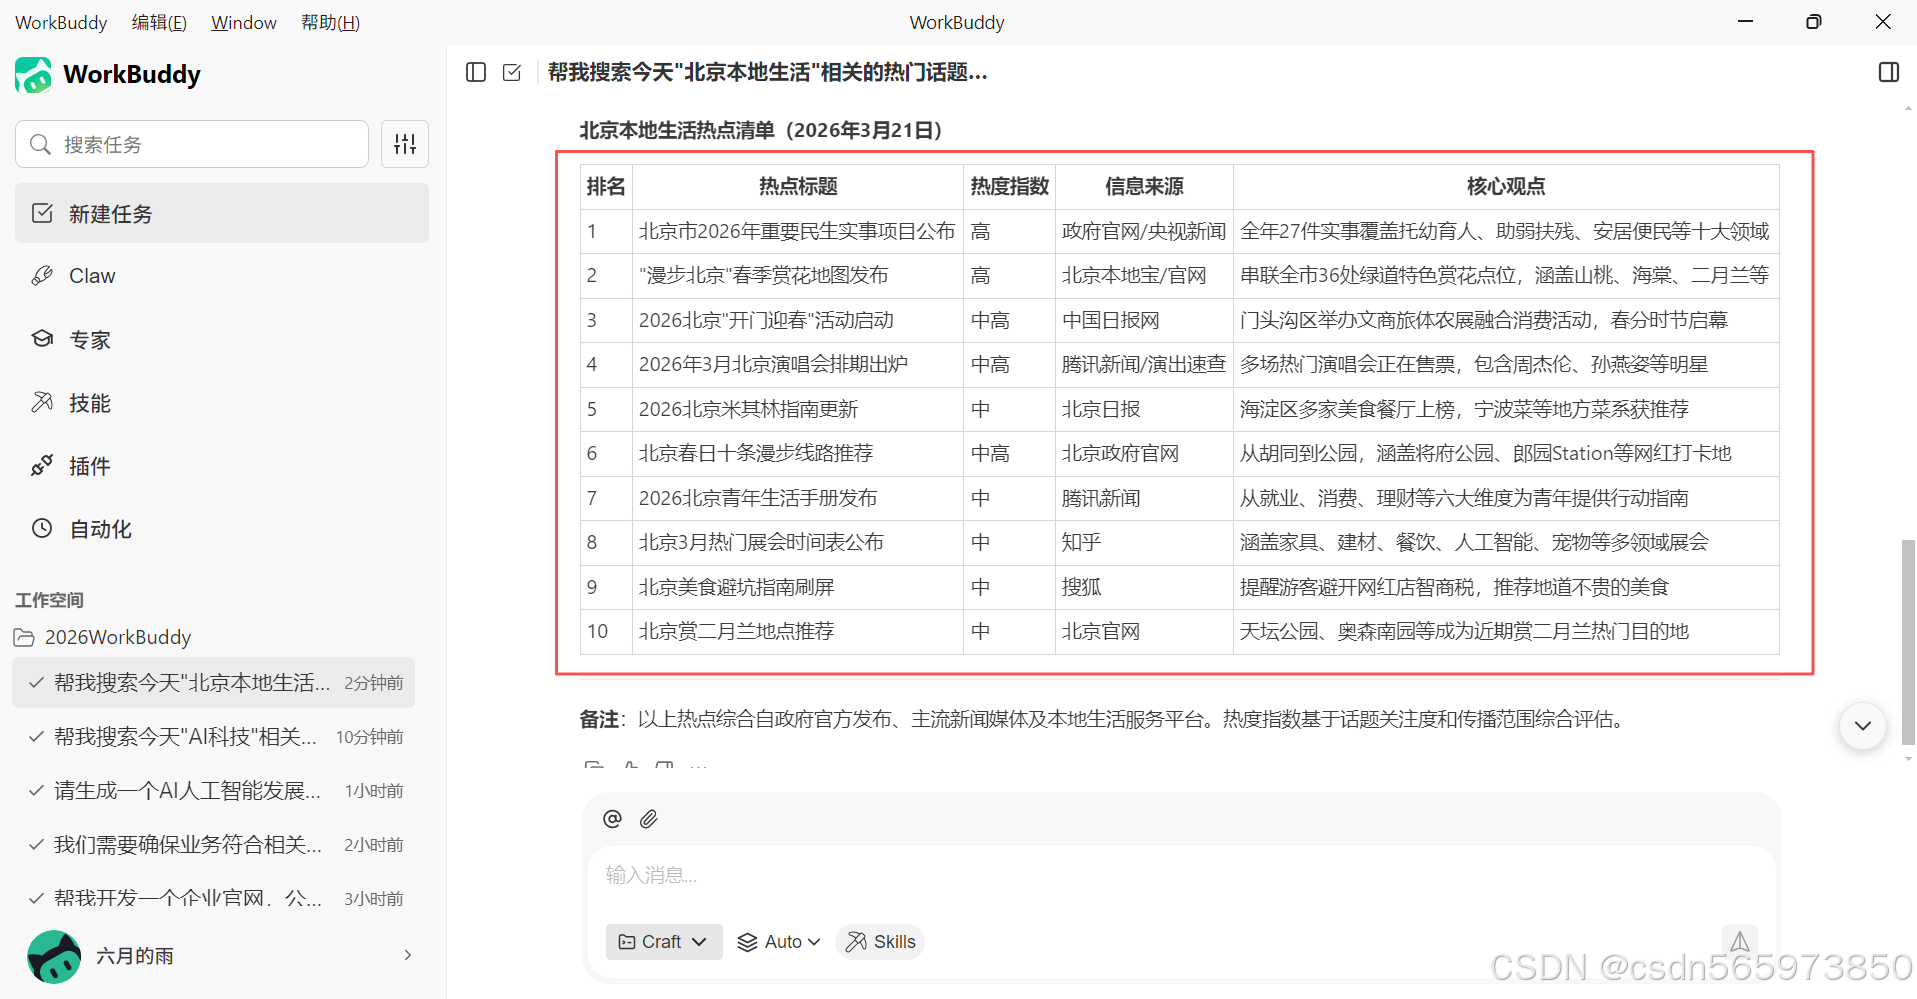Click cell 天坛公园、奥森南园 core viewpoint
Screen dimensions: 1917x999
coord(1506,631)
